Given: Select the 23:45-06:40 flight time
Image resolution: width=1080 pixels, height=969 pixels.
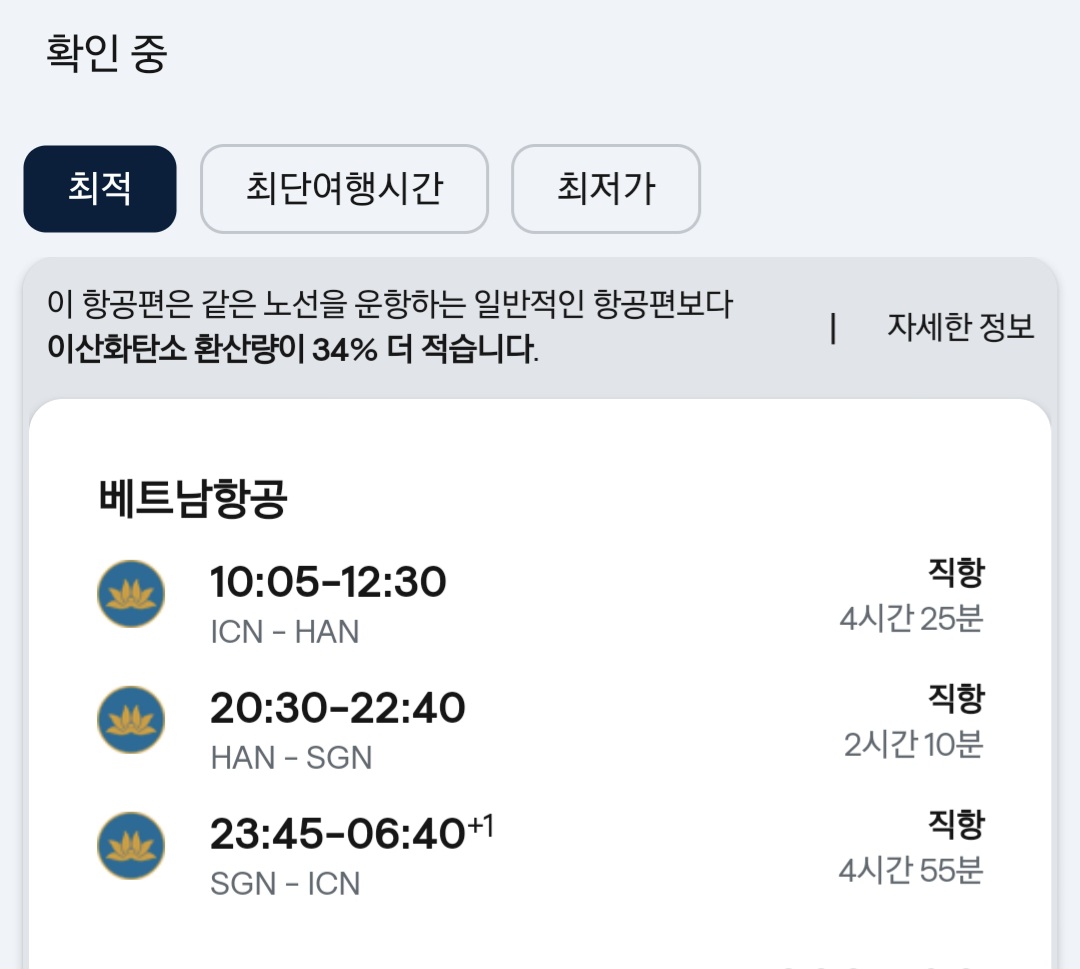Looking at the screenshot, I should coord(338,834).
